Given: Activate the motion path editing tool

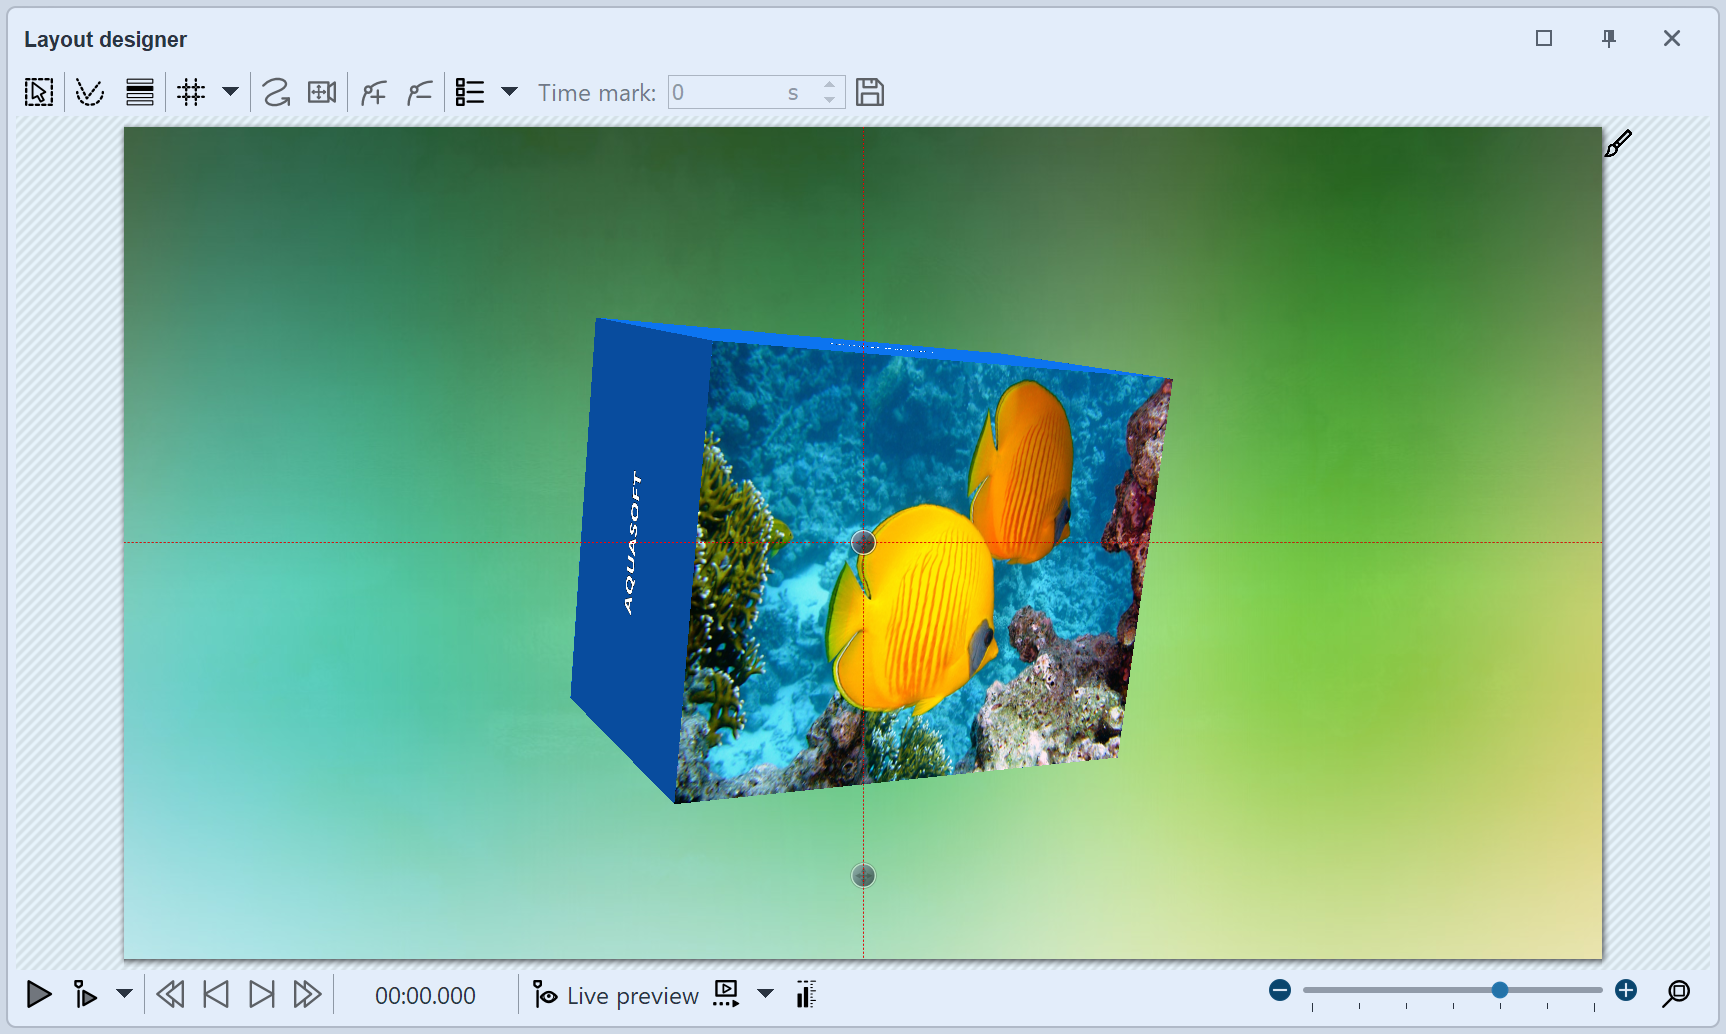Looking at the screenshot, I should (89, 91).
